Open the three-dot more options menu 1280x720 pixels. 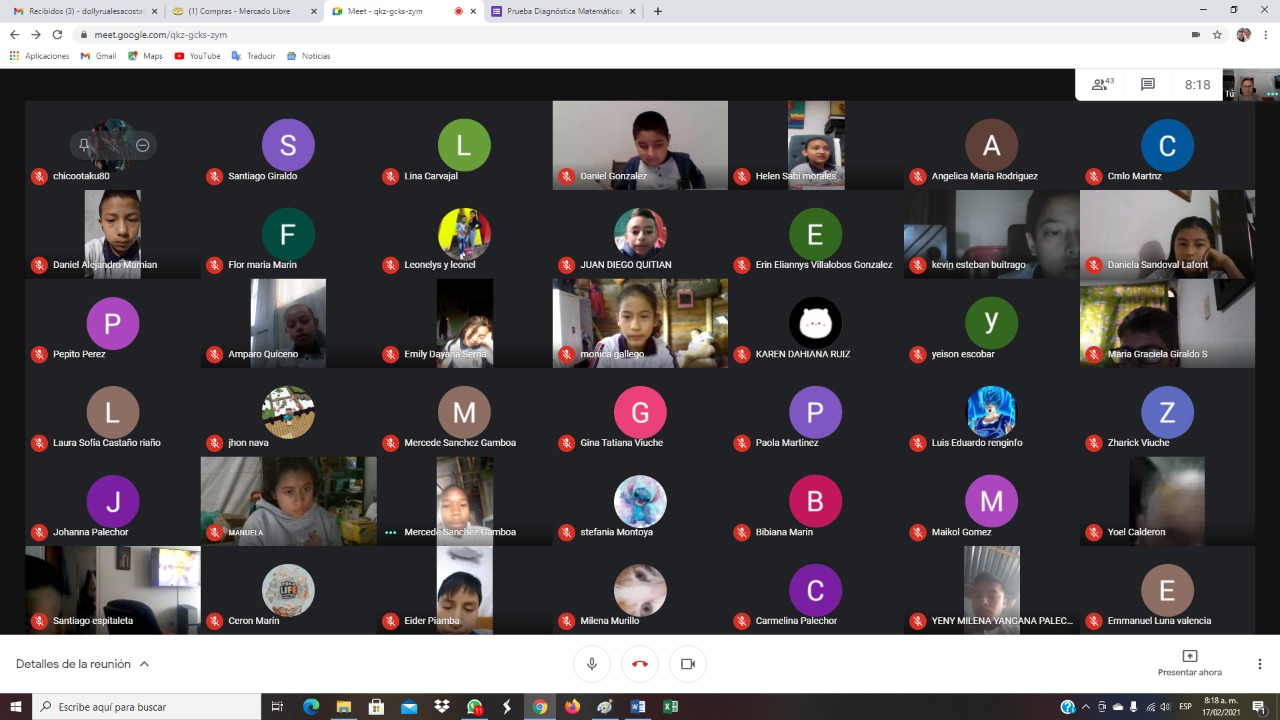(1259, 664)
